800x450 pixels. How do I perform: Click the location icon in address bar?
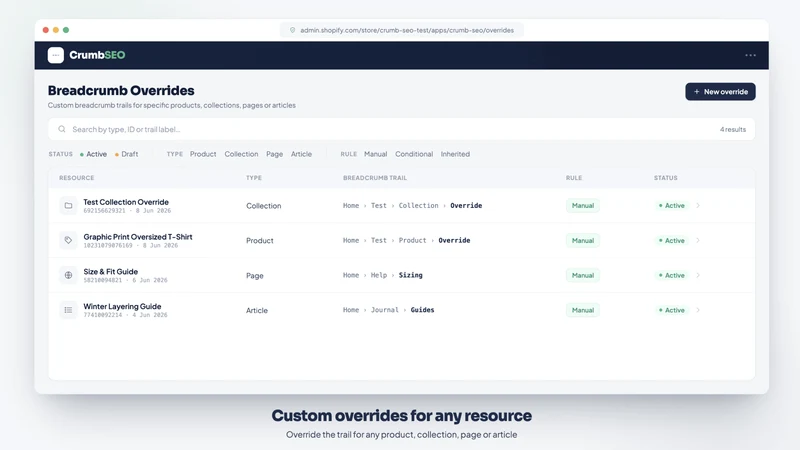pyautogui.click(x=292, y=30)
